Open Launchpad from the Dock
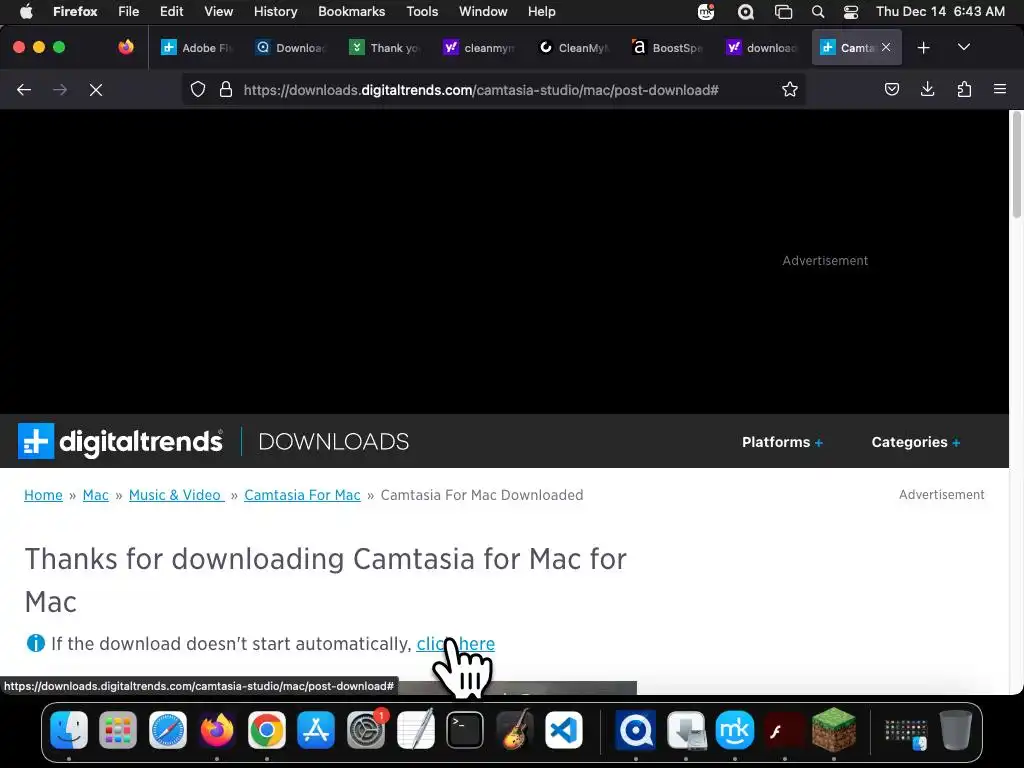The height and width of the screenshot is (768, 1024). point(118,729)
